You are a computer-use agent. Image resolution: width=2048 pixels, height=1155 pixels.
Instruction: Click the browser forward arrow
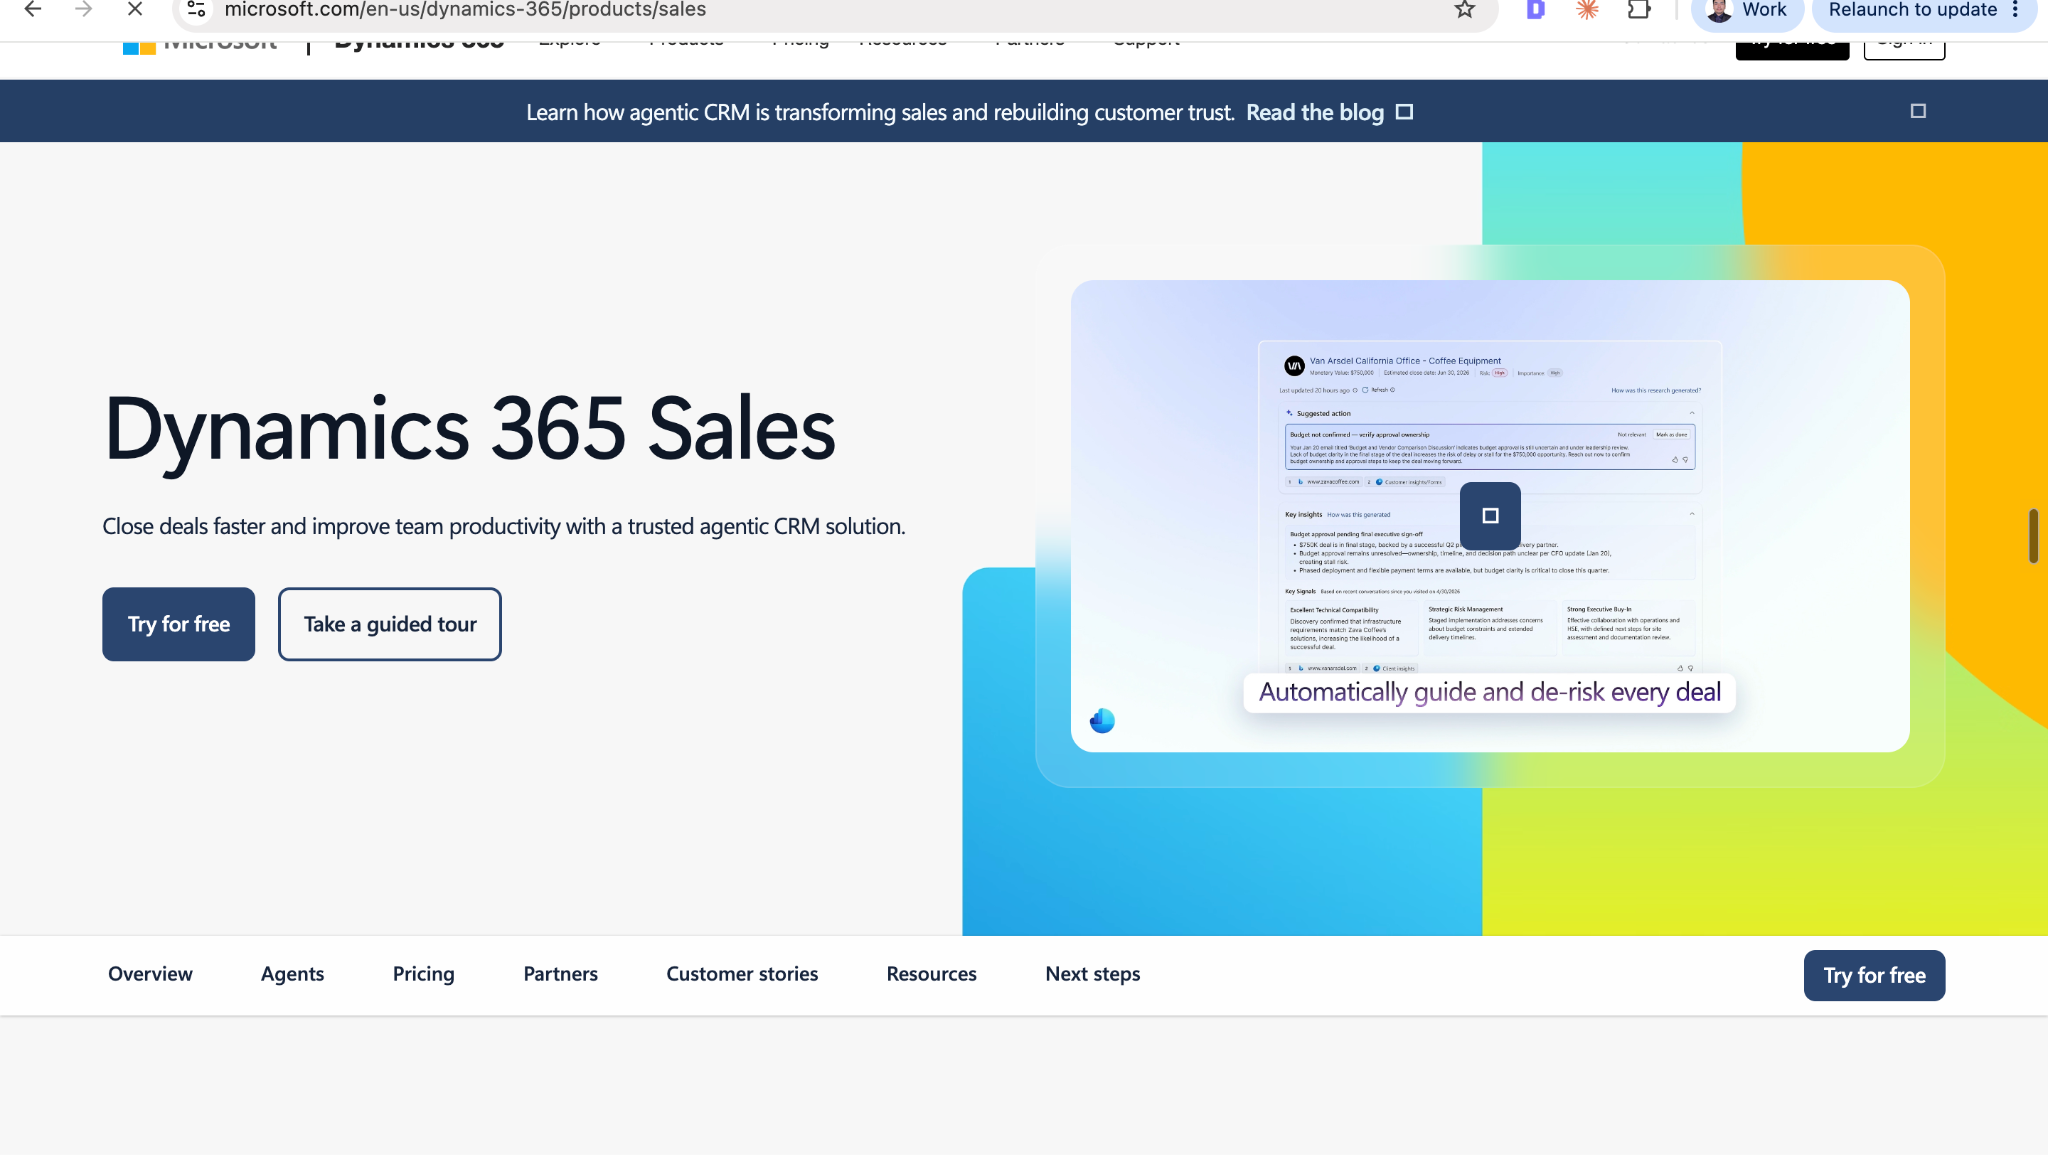[84, 10]
